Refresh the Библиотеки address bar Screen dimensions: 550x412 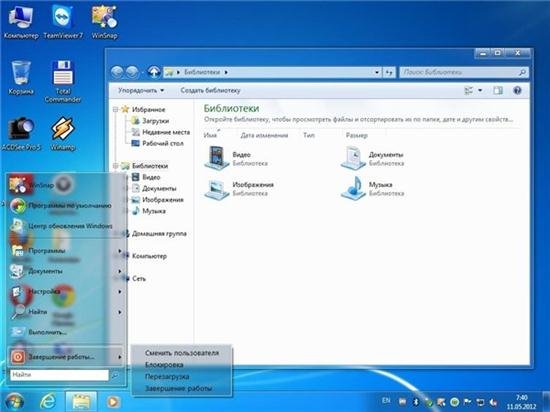pyautogui.click(x=389, y=72)
